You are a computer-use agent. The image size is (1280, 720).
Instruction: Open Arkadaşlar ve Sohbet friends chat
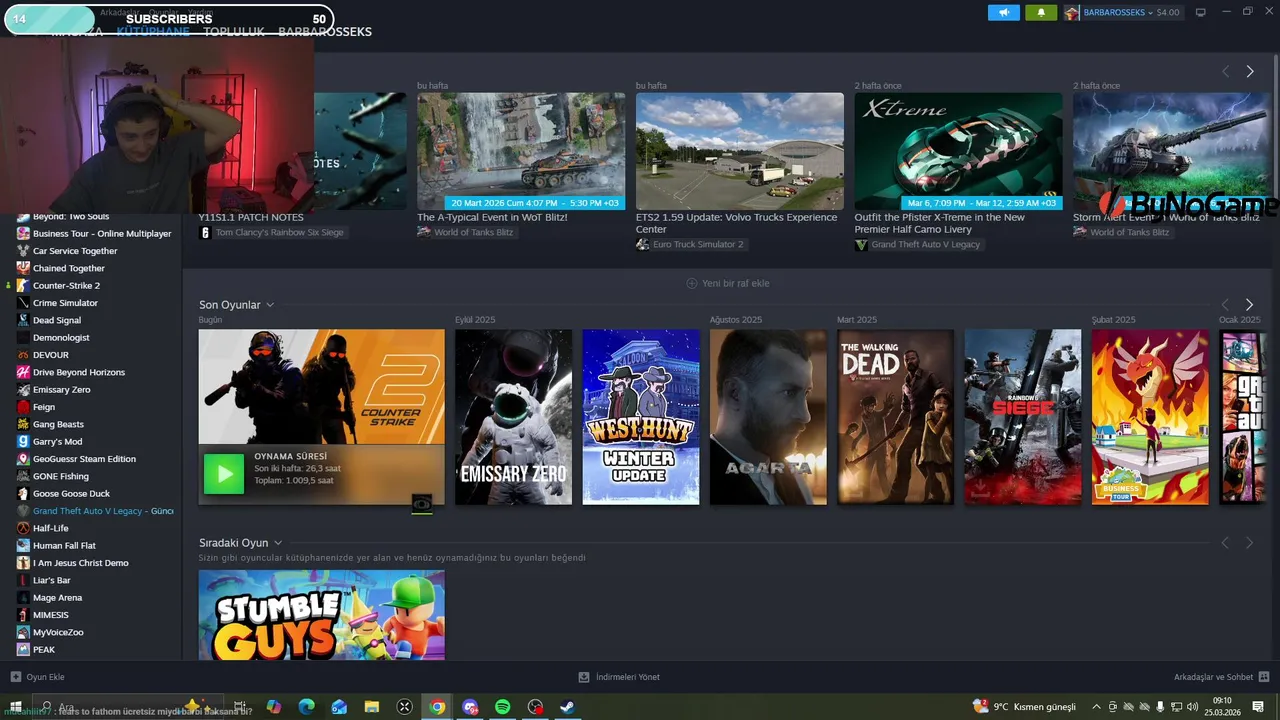point(1221,677)
